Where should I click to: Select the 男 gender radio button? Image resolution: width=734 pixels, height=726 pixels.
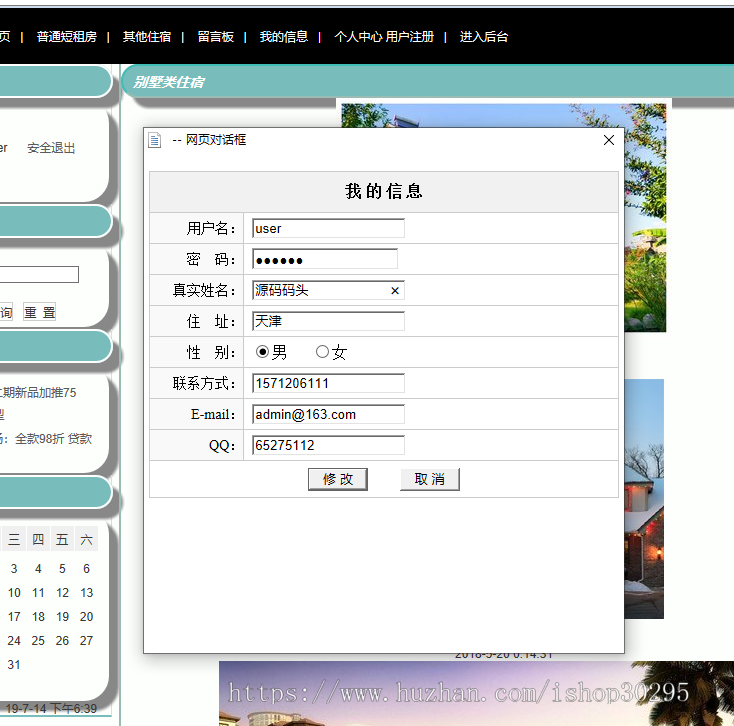[x=262, y=352]
